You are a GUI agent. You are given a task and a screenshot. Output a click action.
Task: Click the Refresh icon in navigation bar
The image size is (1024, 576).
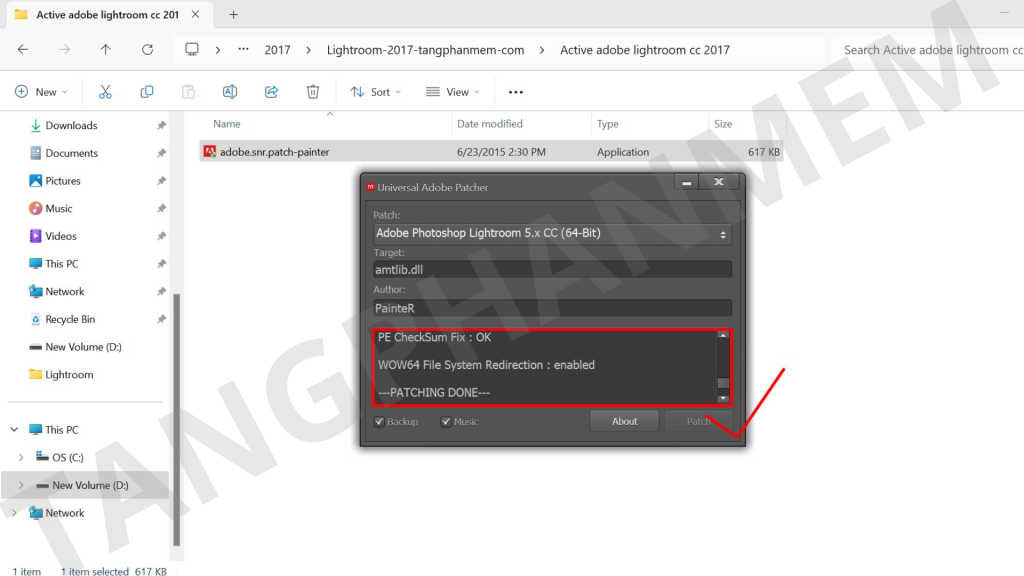[x=147, y=49]
